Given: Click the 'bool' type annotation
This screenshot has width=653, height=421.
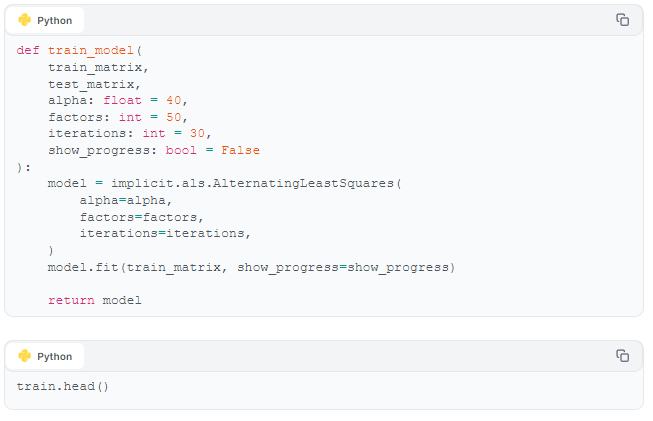Looking at the screenshot, I should point(181,150).
